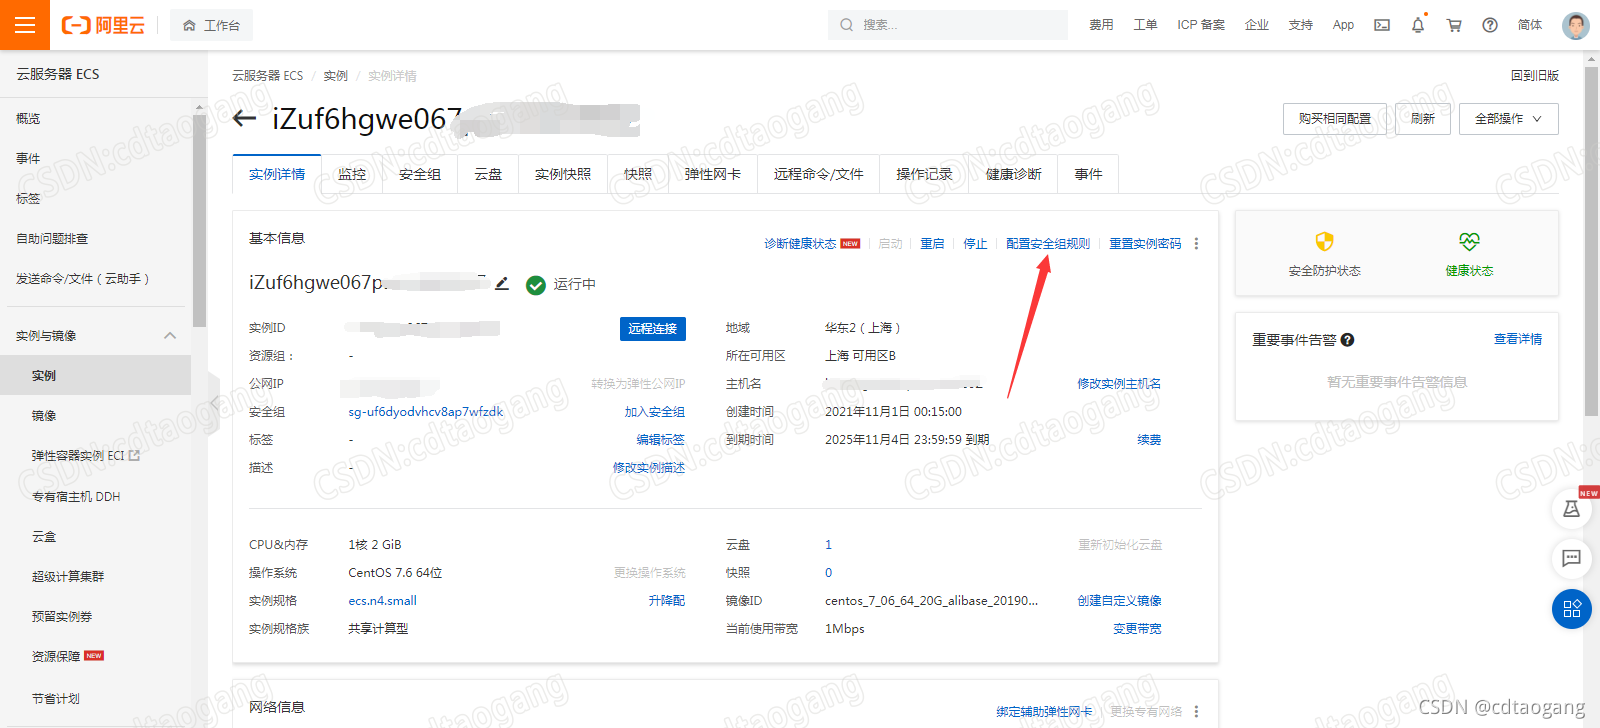The width and height of the screenshot is (1600, 728).
Task: Click the 变更带宽 link
Action: point(1137,629)
